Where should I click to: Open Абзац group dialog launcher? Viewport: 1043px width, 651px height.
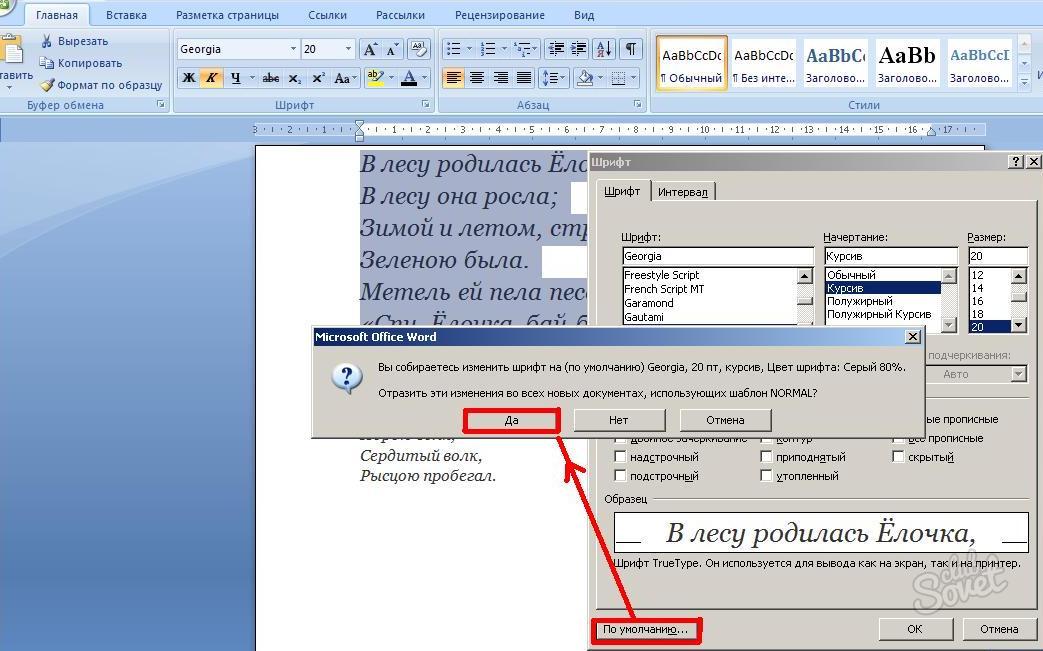(637, 104)
